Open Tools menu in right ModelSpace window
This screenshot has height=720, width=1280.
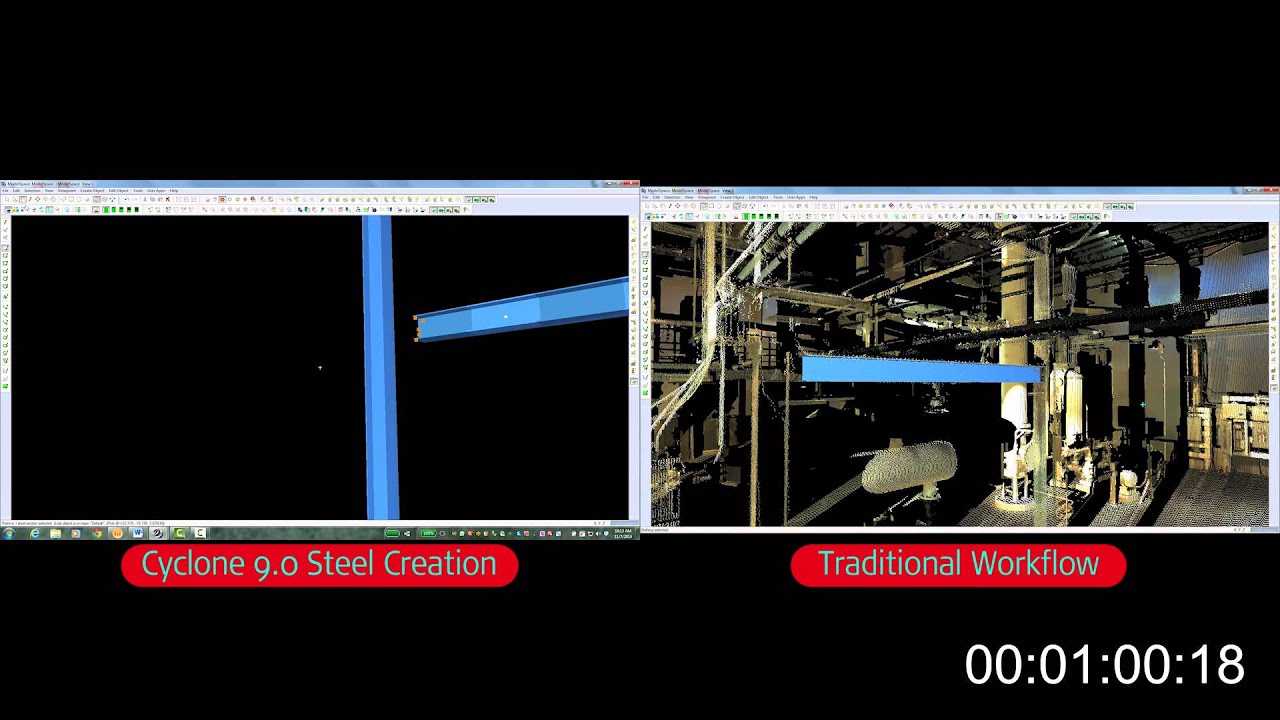click(x=778, y=197)
